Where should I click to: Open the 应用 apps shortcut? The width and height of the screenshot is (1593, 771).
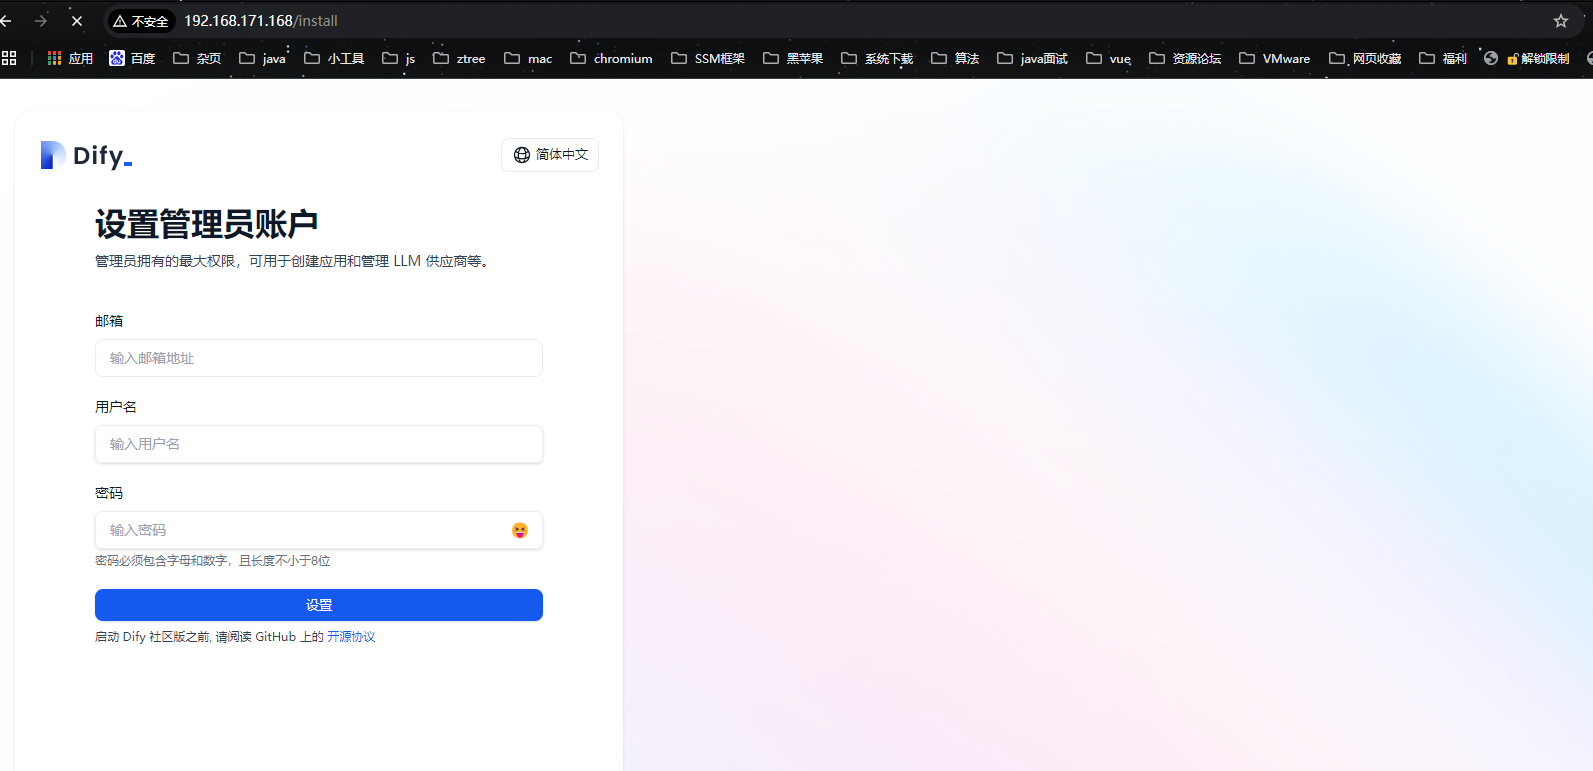point(70,58)
